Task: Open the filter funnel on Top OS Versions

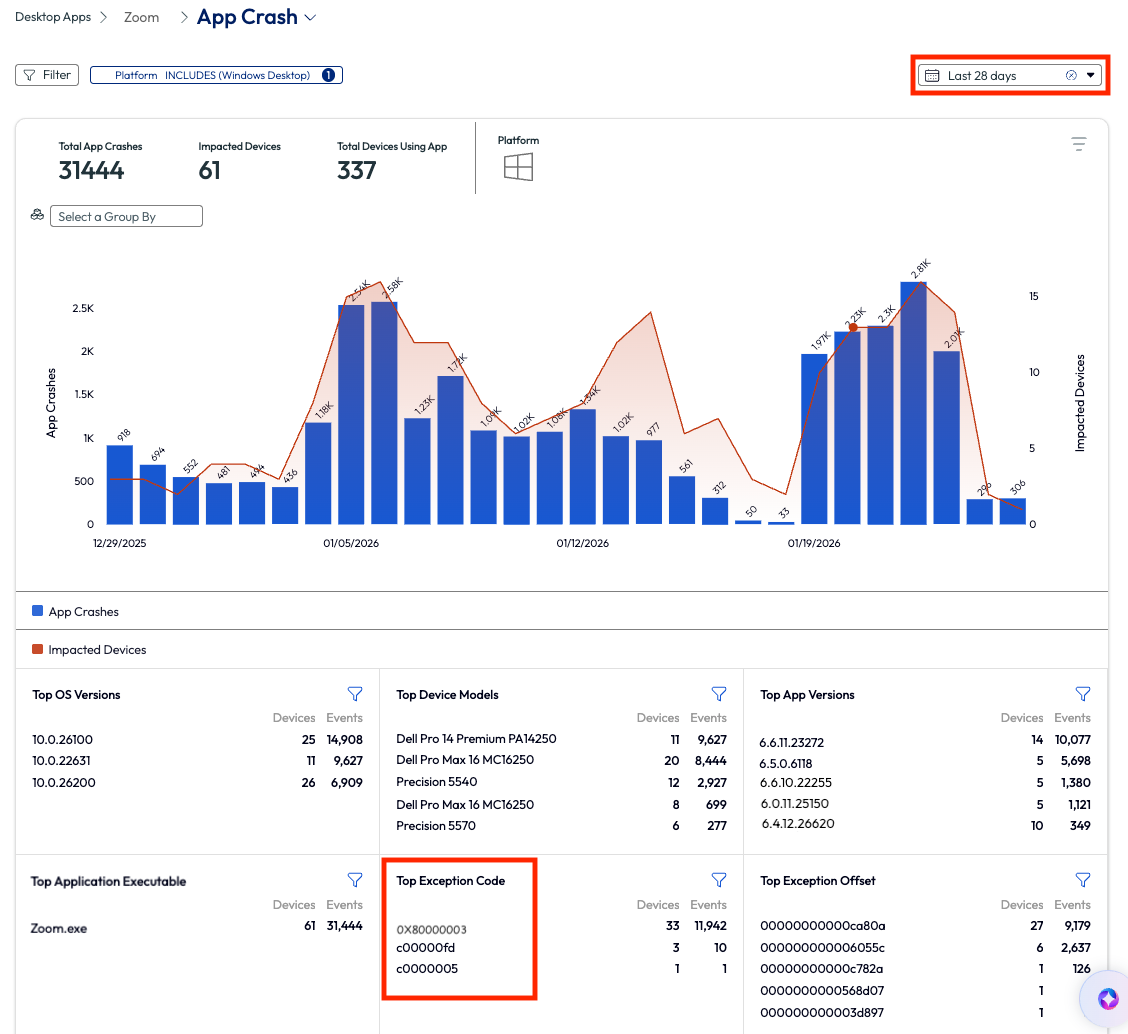Action: click(355, 694)
